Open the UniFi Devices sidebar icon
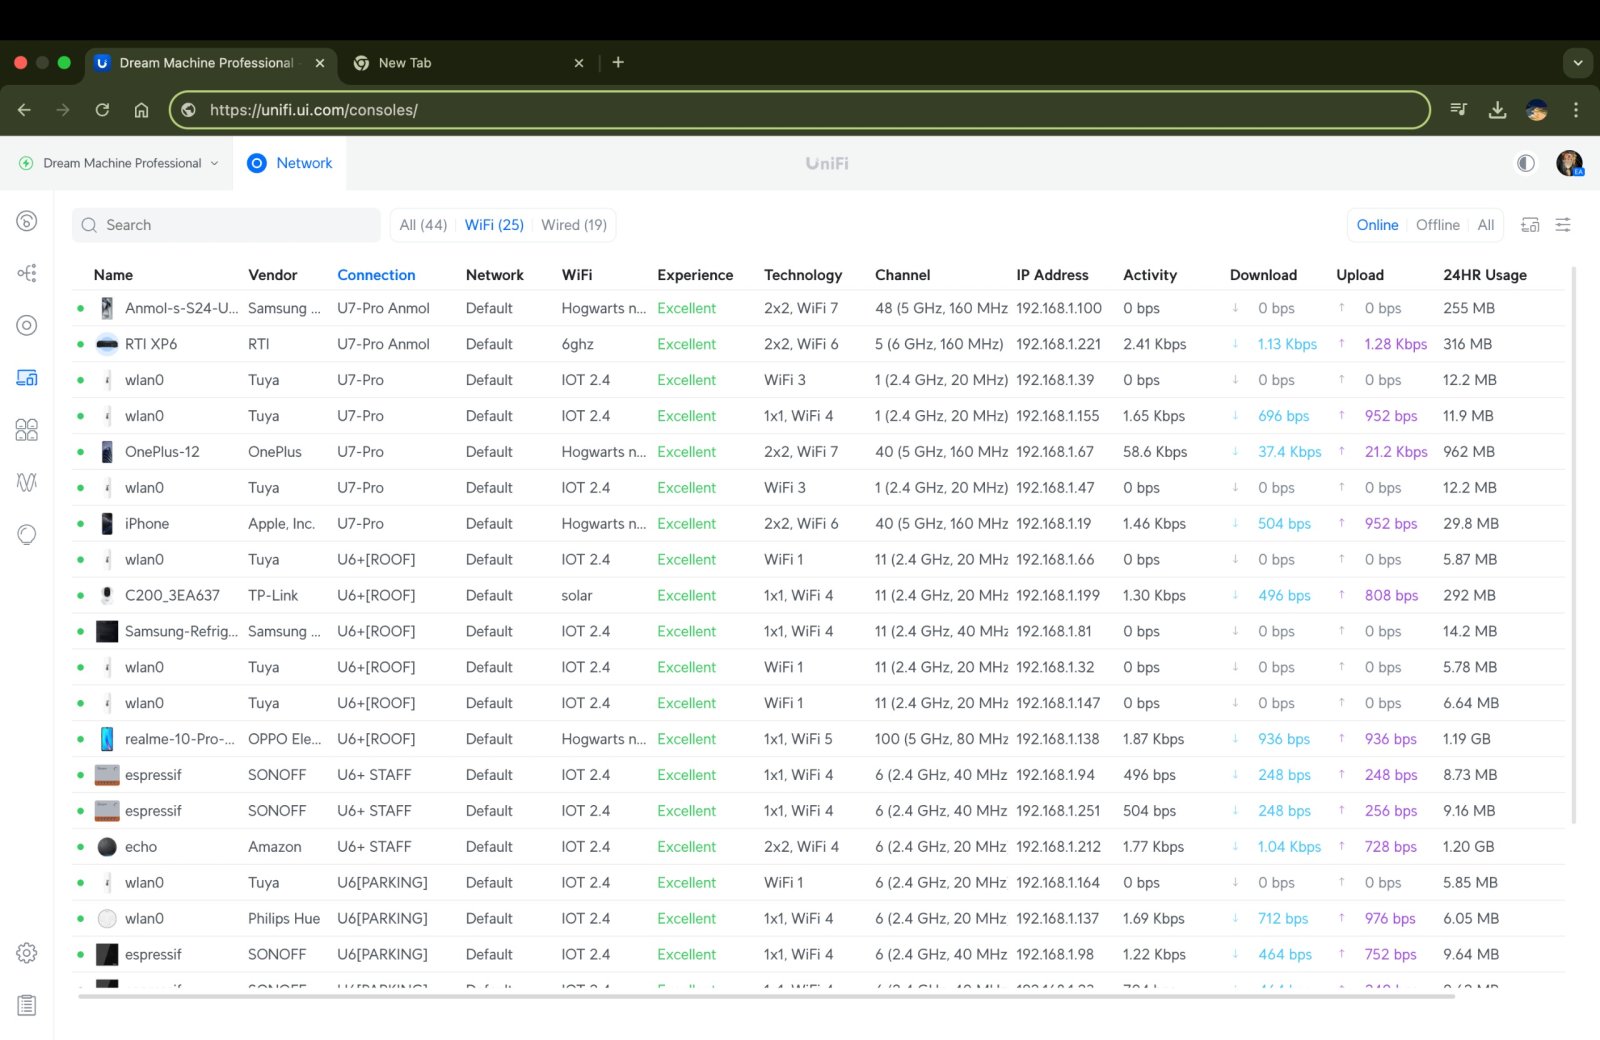1600x1040 pixels. pos(27,325)
